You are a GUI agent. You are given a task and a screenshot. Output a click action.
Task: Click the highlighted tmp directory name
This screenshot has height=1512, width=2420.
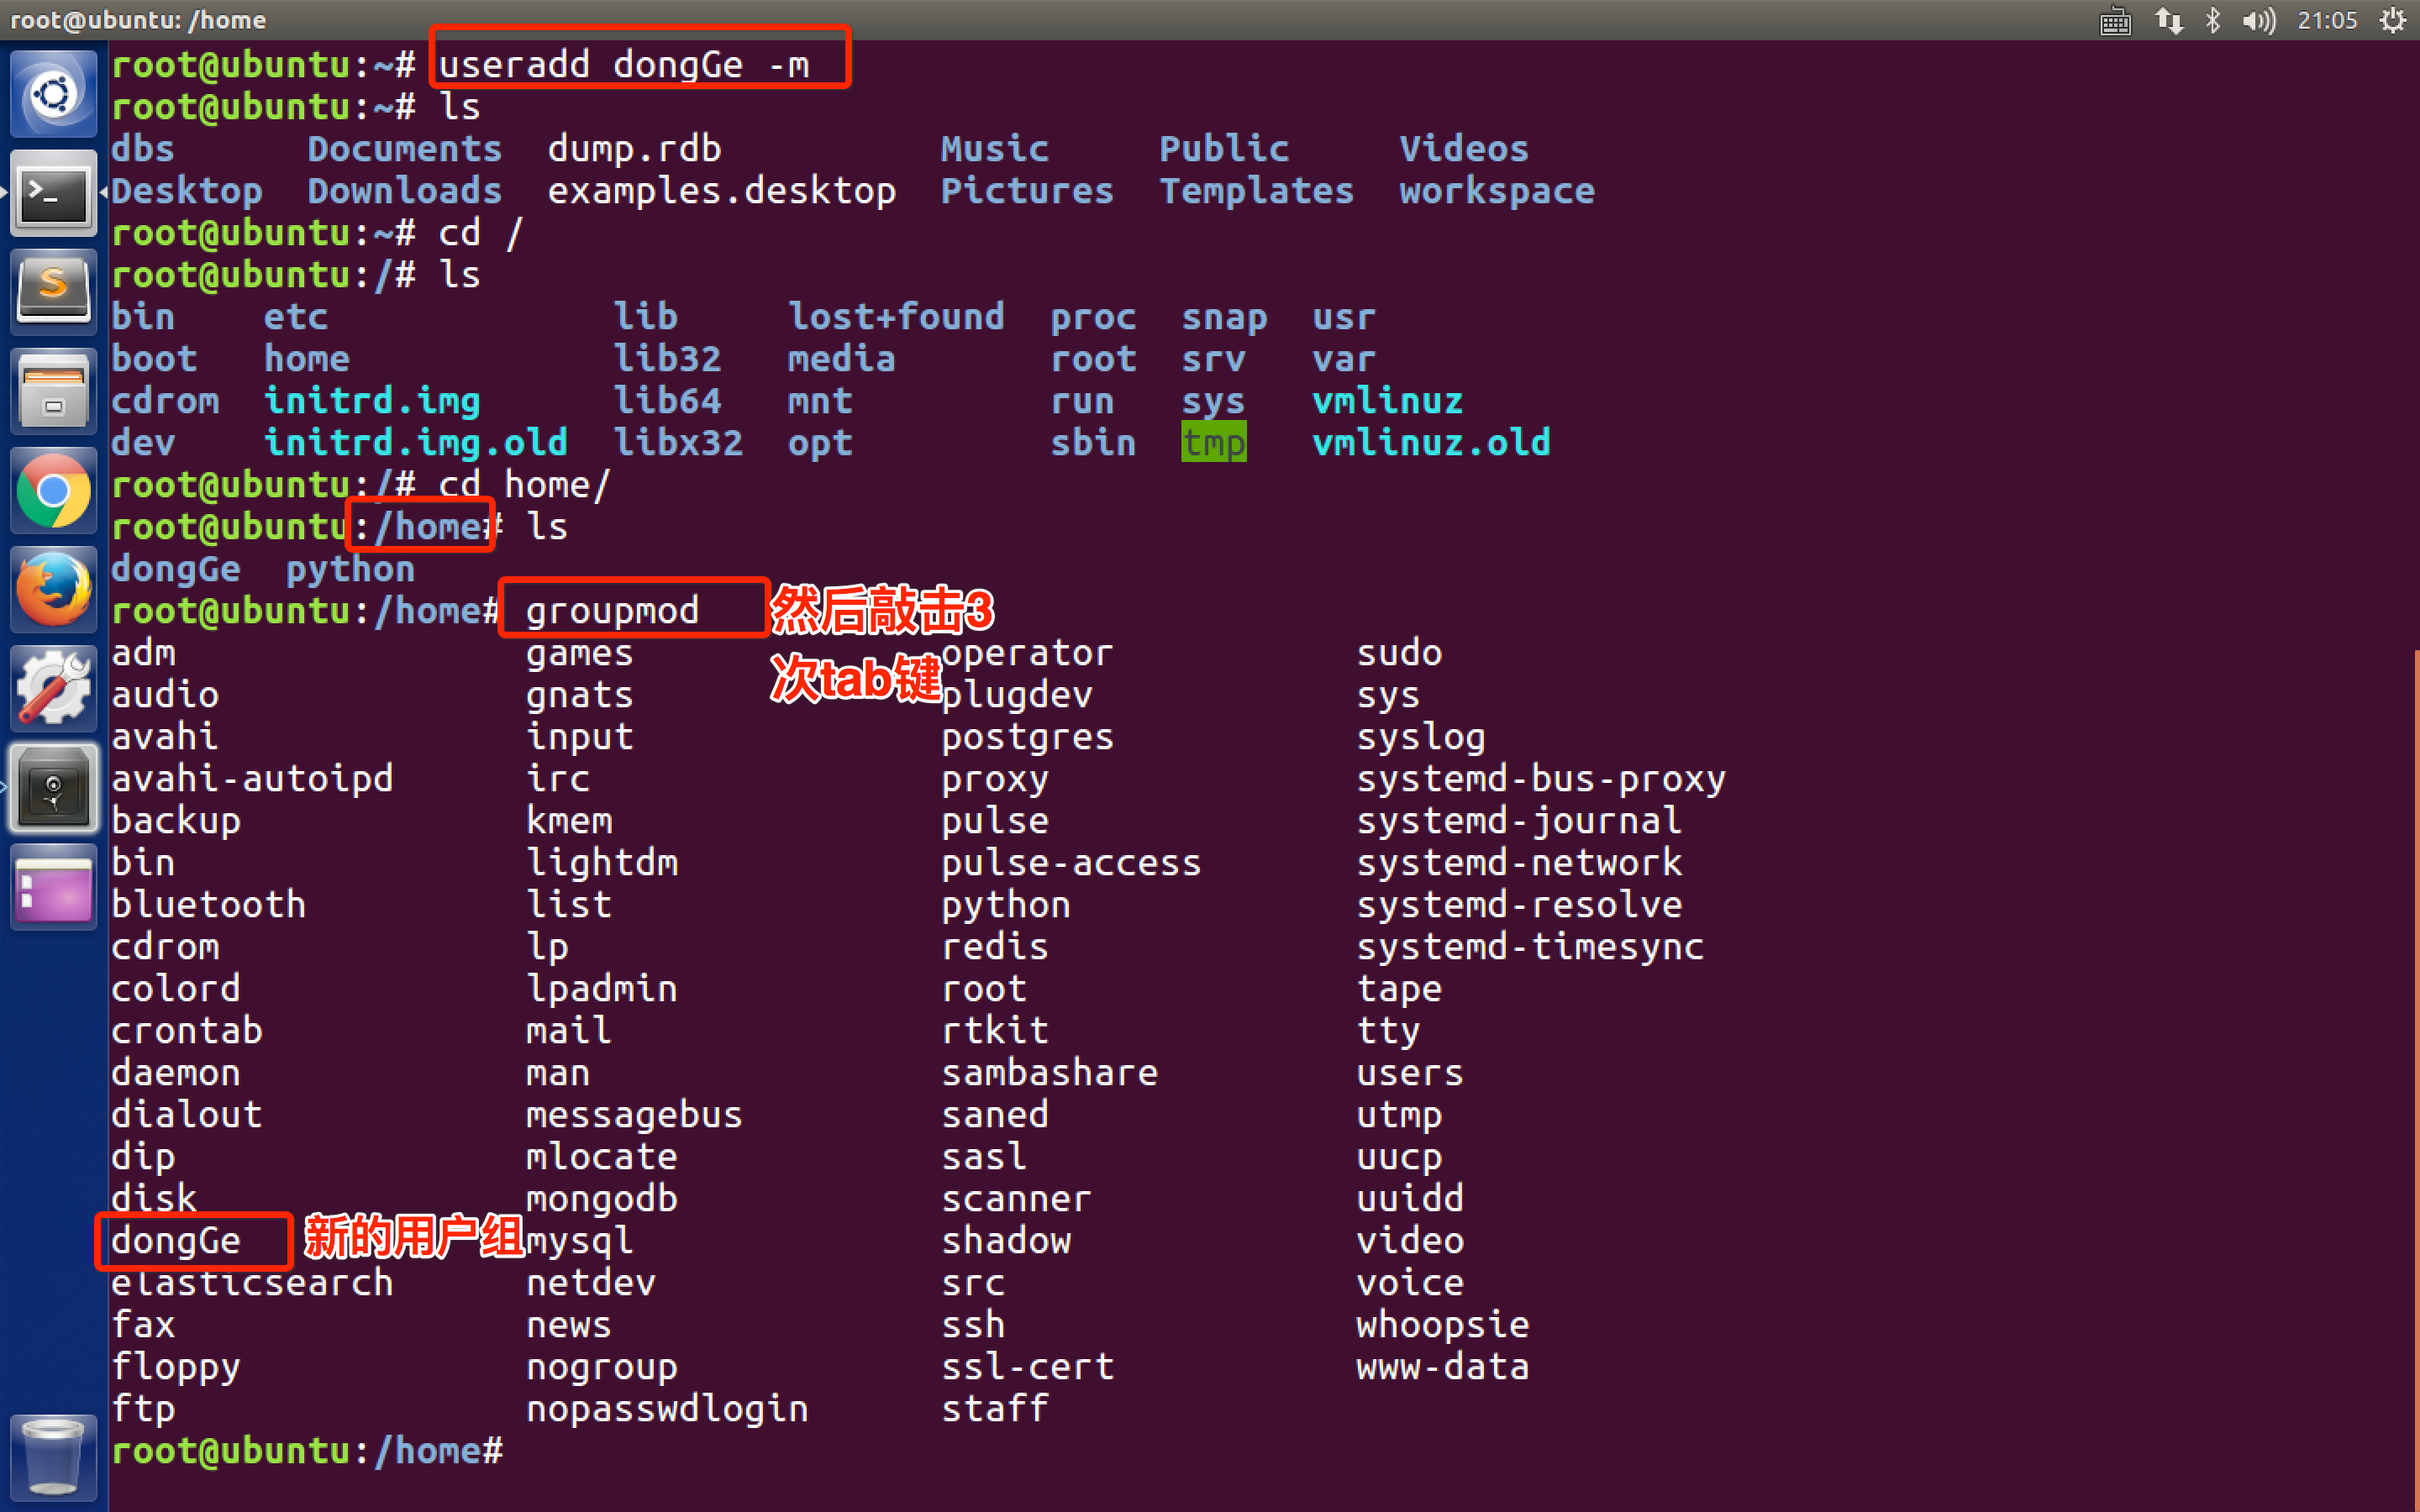pyautogui.click(x=1213, y=443)
